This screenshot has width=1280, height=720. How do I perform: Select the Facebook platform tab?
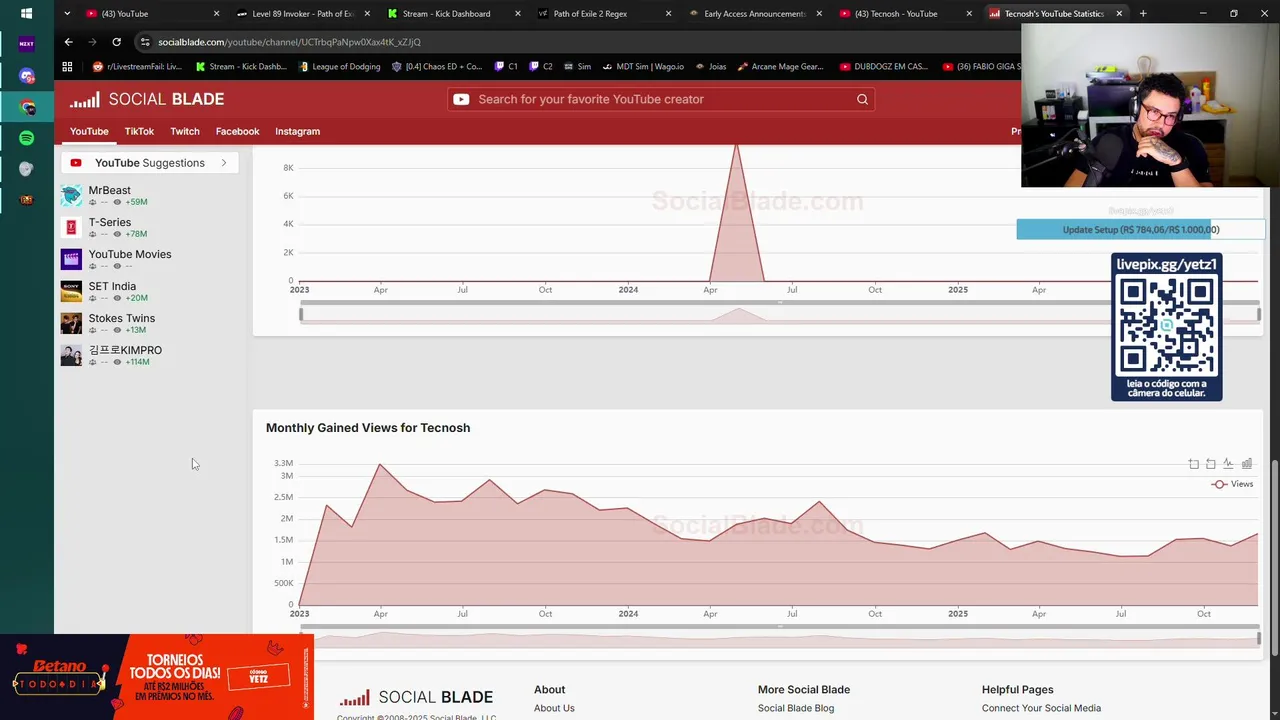coord(237,131)
